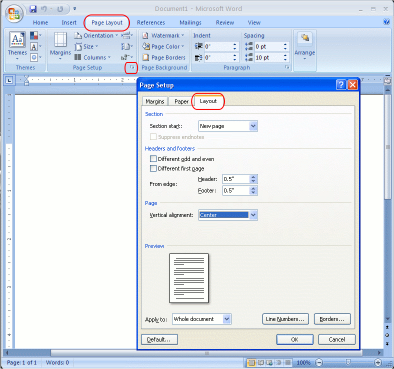Open the Review ribbon tab
Screen dimensions: 394x369
coord(225,22)
